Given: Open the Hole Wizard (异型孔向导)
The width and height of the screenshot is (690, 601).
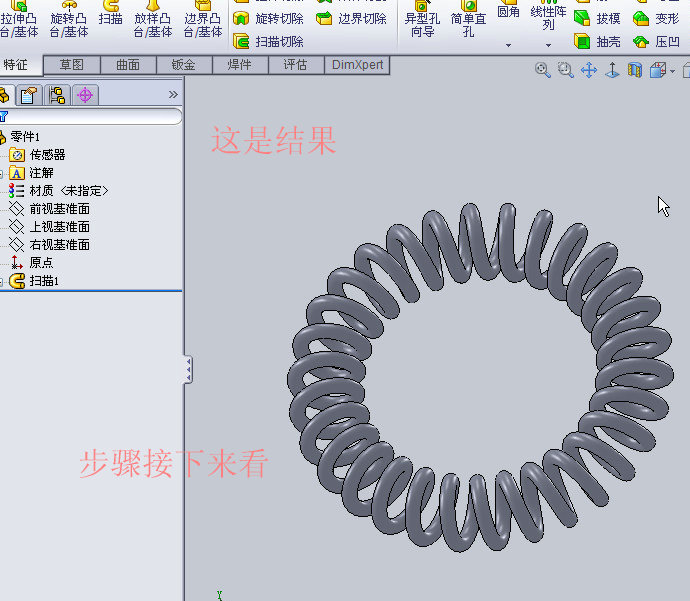Looking at the screenshot, I should pyautogui.click(x=422, y=19).
